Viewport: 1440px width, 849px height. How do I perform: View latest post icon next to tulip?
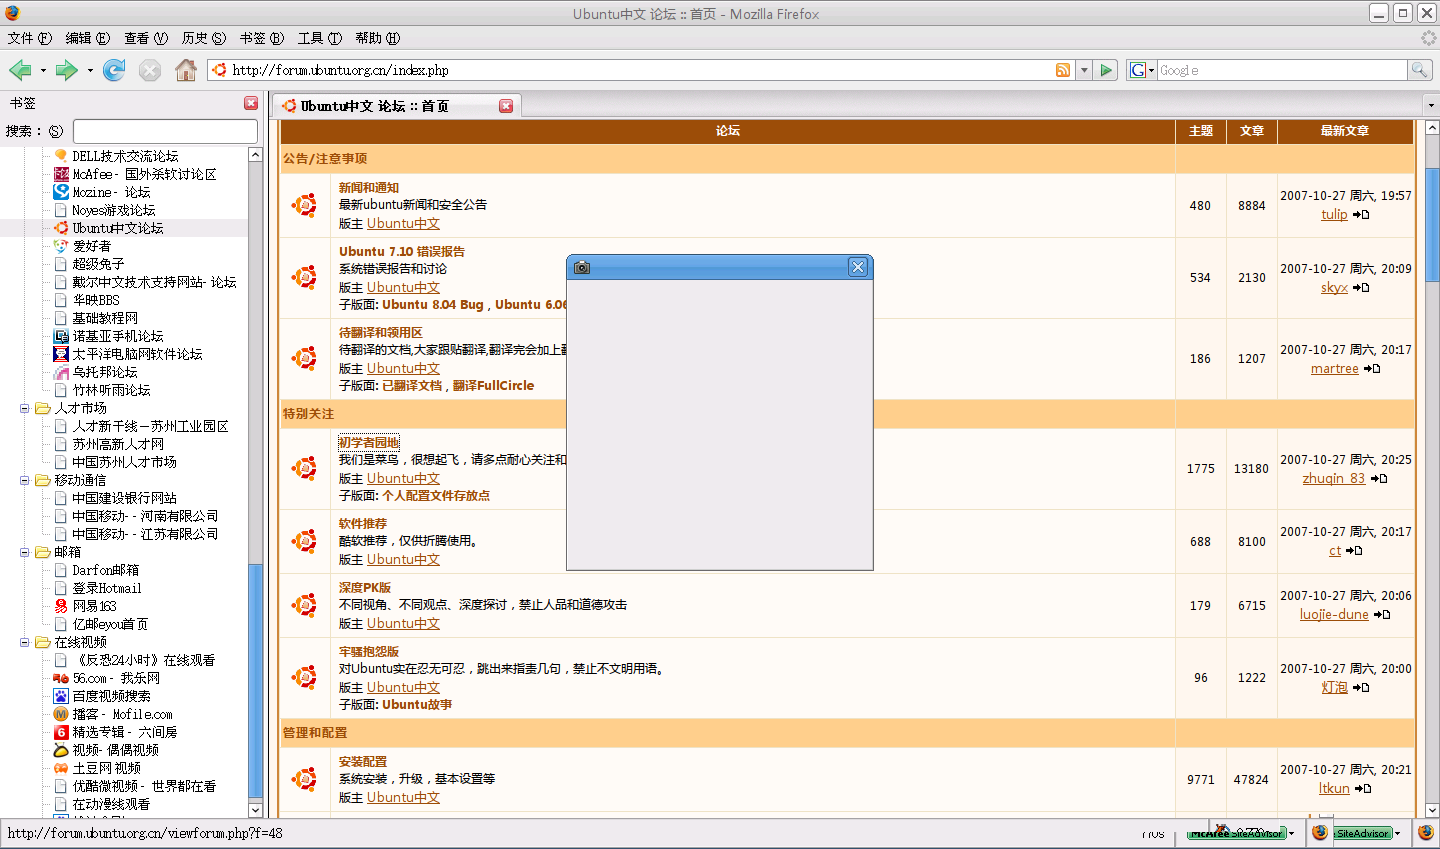point(1361,215)
